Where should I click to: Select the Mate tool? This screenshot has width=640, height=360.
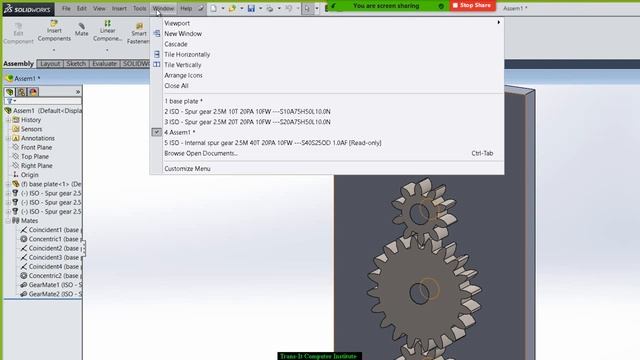(x=81, y=29)
